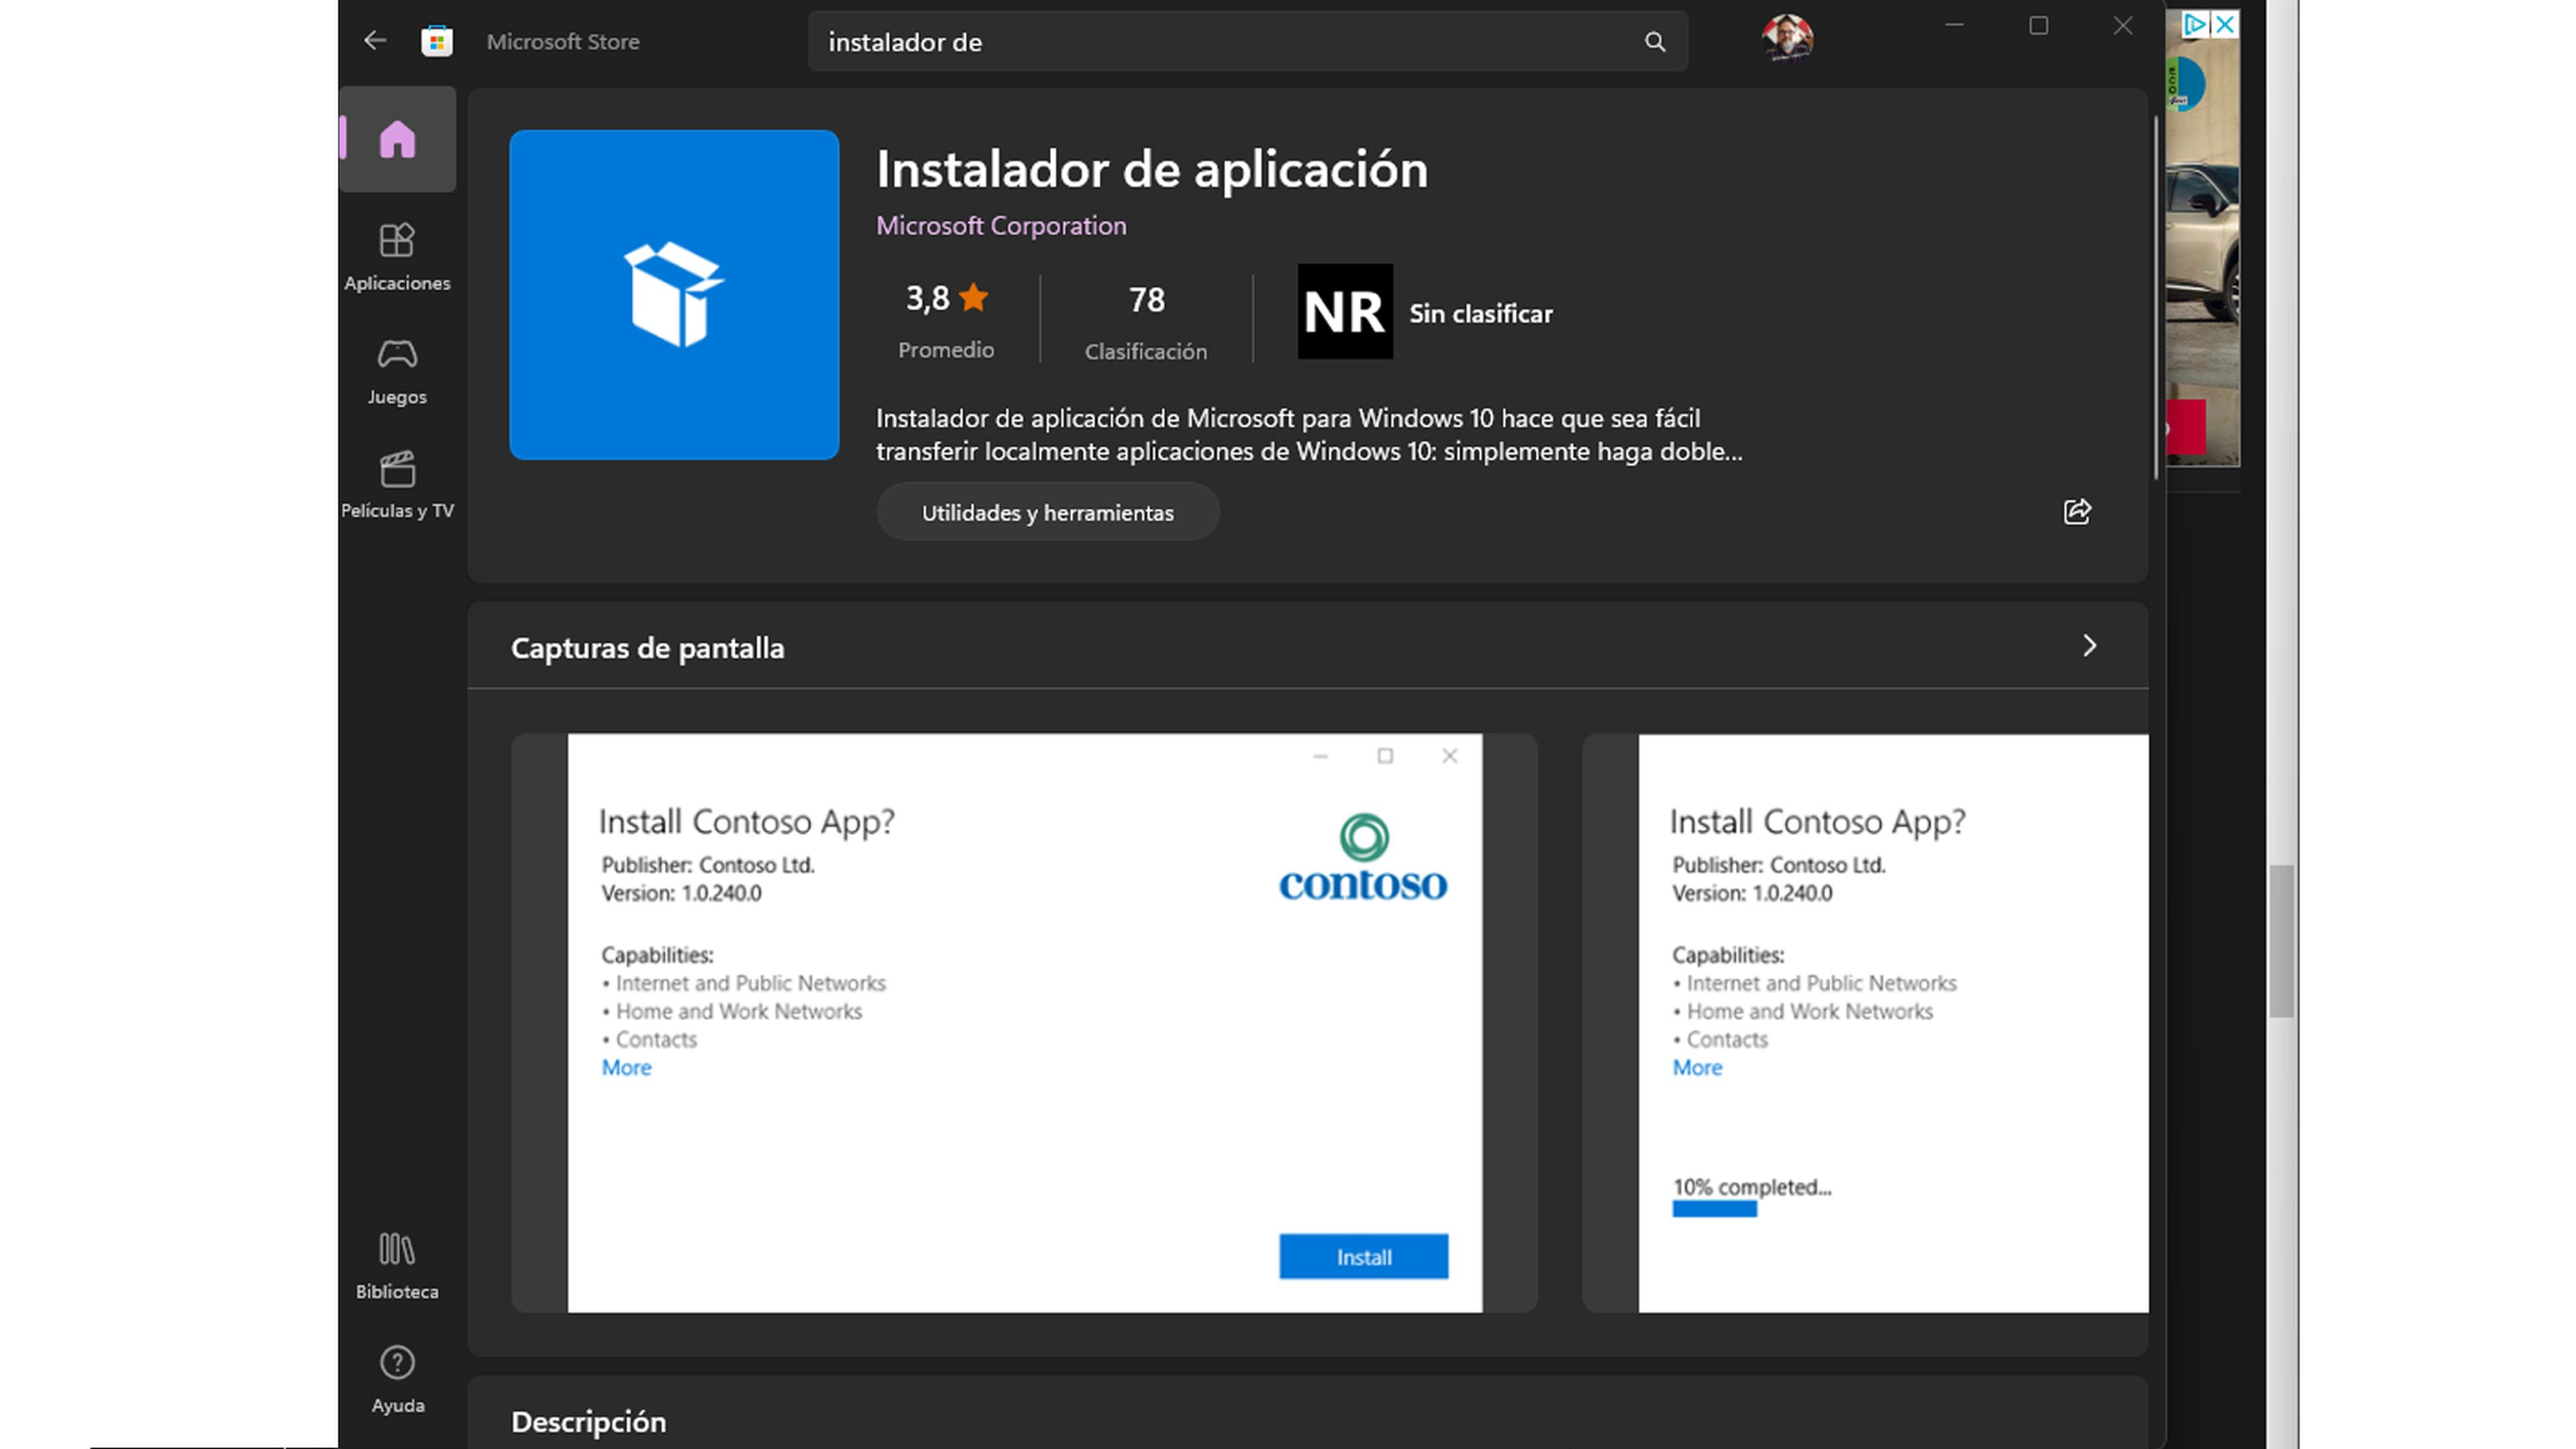This screenshot has height=1449, width=2576.
Task: Click the Instalador de aplicación title
Action: click(1152, 169)
